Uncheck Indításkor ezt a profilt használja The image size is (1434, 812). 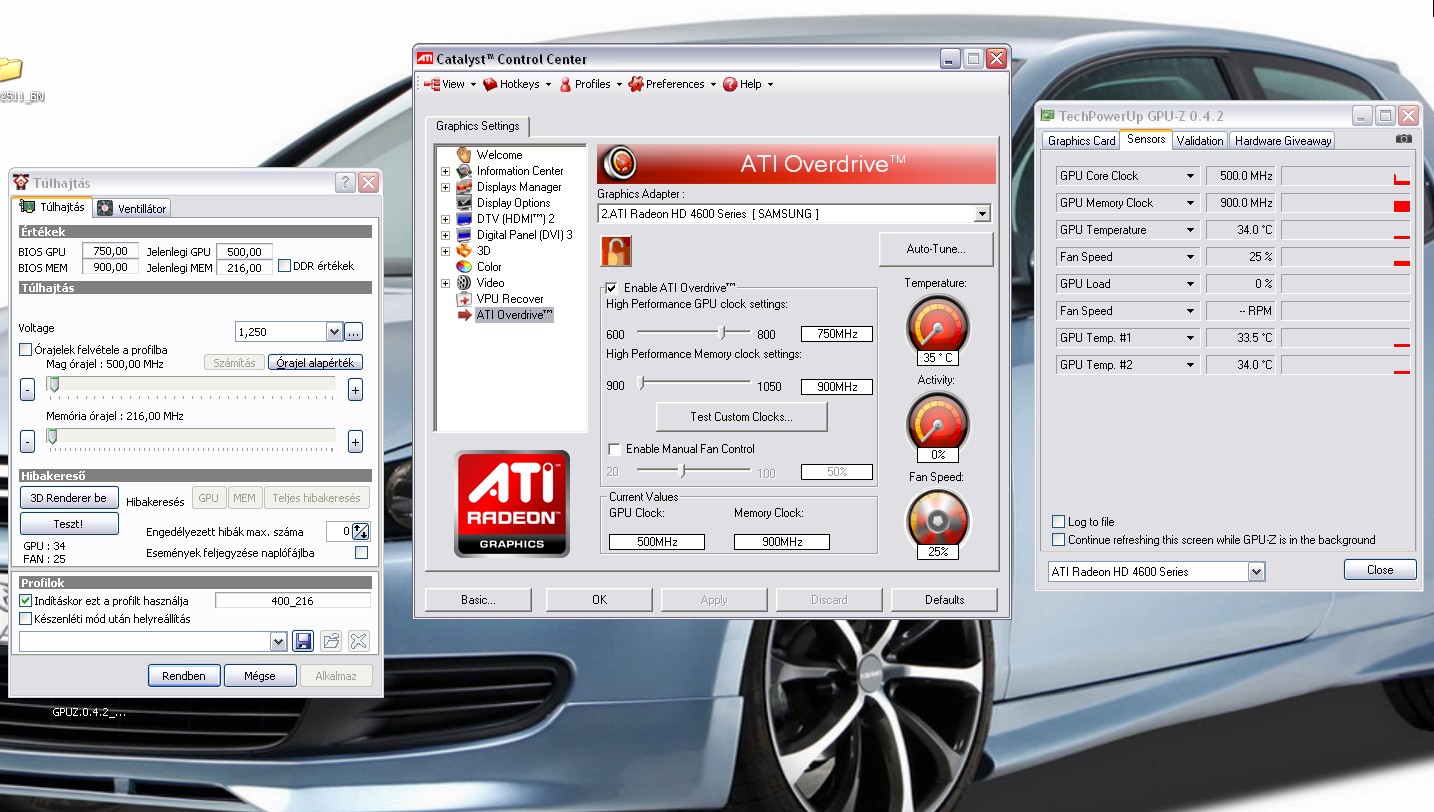[26, 601]
